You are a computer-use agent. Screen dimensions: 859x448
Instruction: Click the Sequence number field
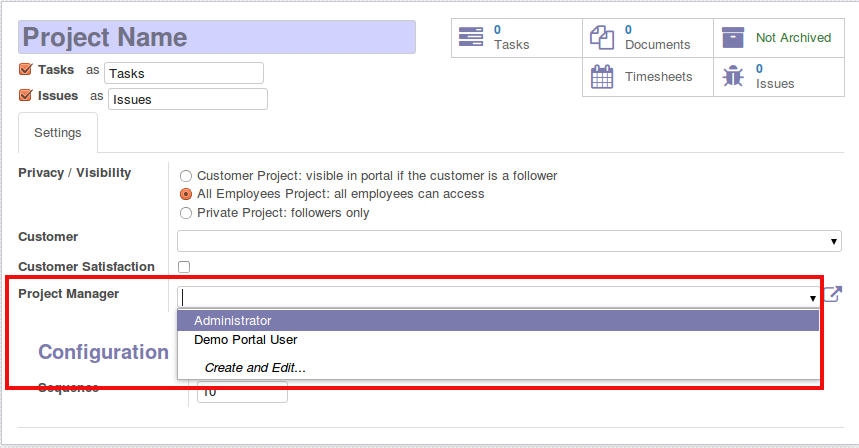point(243,393)
